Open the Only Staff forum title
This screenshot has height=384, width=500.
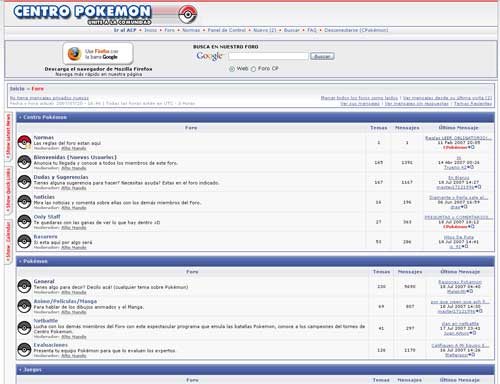pos(47,217)
